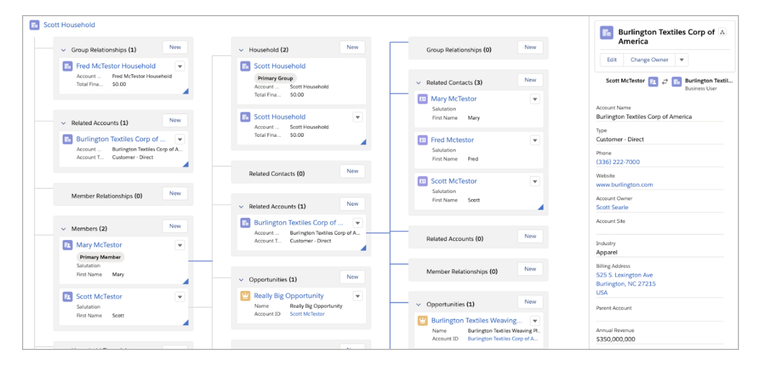The width and height of the screenshot is (768, 372).
Task: Click New in Members (2) section
Action: [175, 226]
